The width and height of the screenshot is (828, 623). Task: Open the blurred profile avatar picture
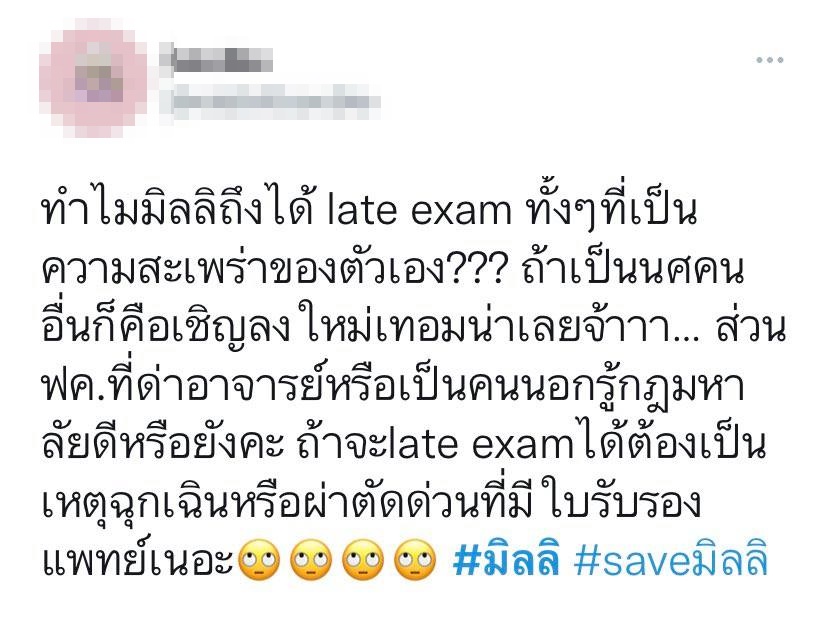click(x=93, y=78)
